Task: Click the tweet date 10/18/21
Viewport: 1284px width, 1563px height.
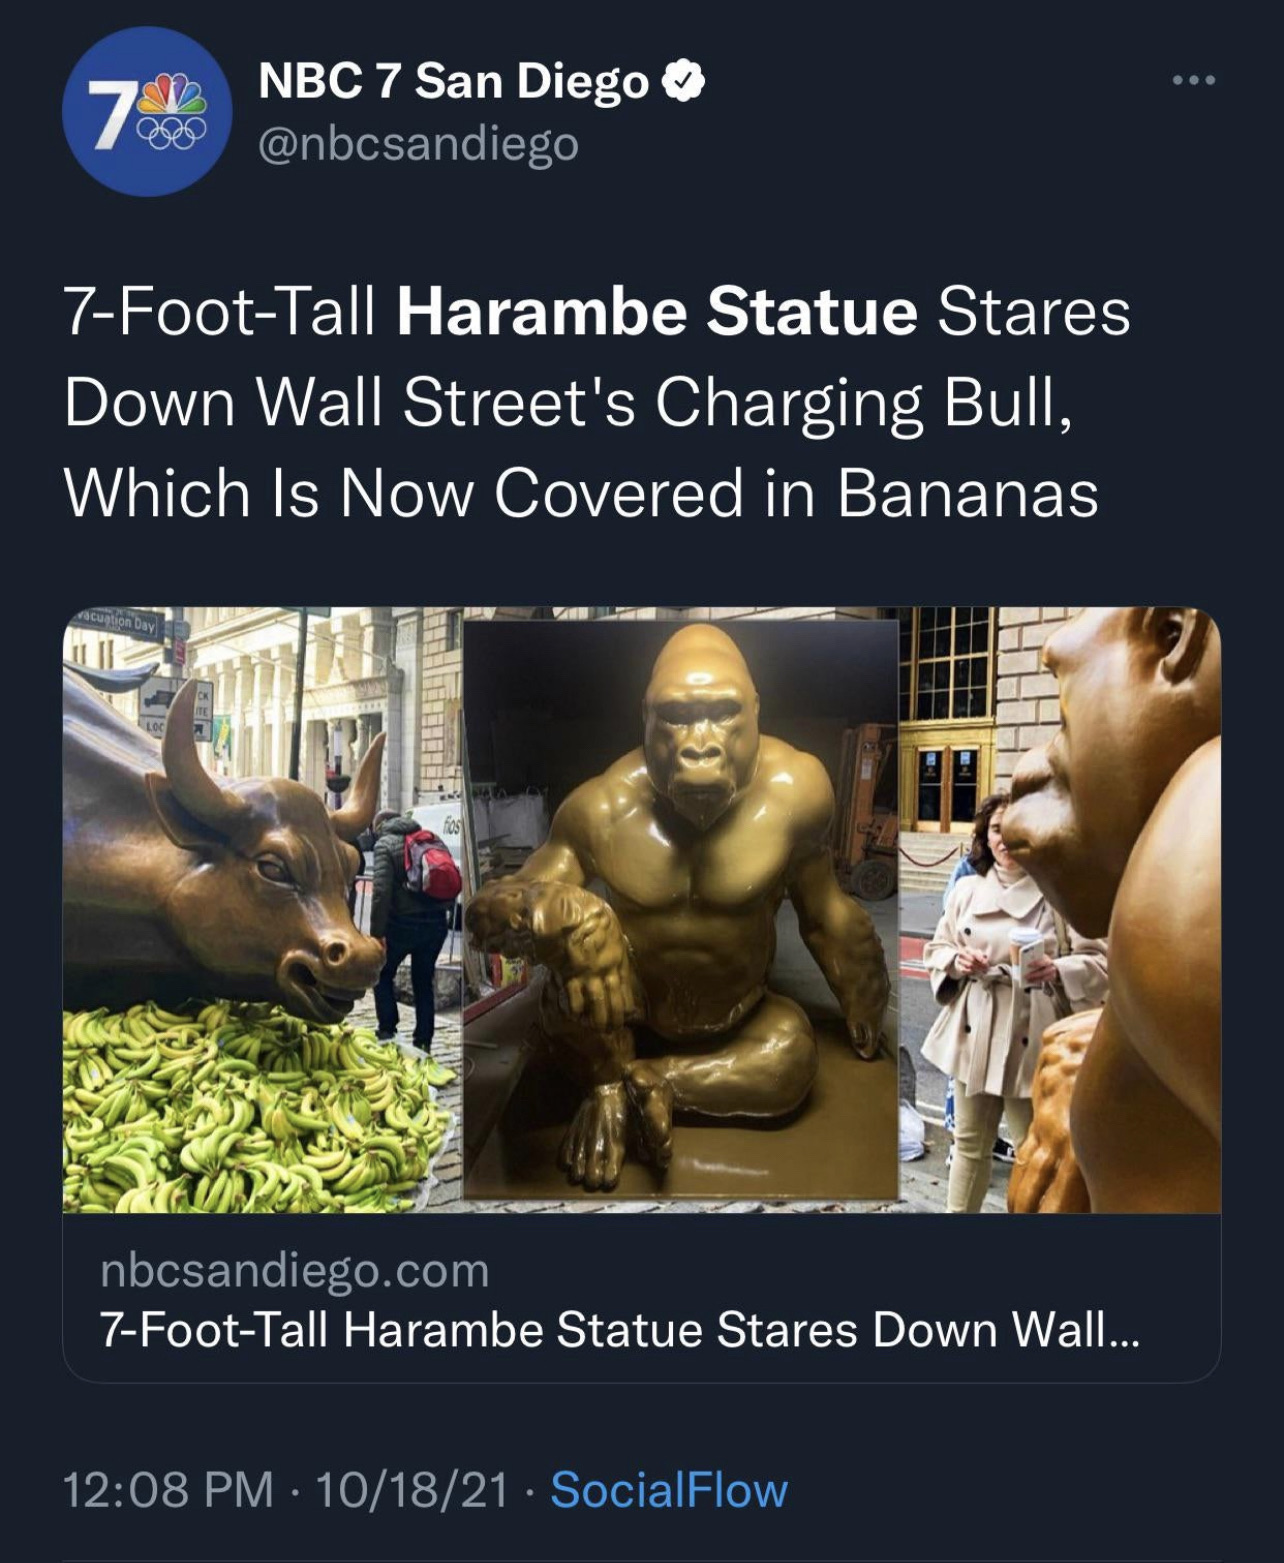Action: point(412,1490)
